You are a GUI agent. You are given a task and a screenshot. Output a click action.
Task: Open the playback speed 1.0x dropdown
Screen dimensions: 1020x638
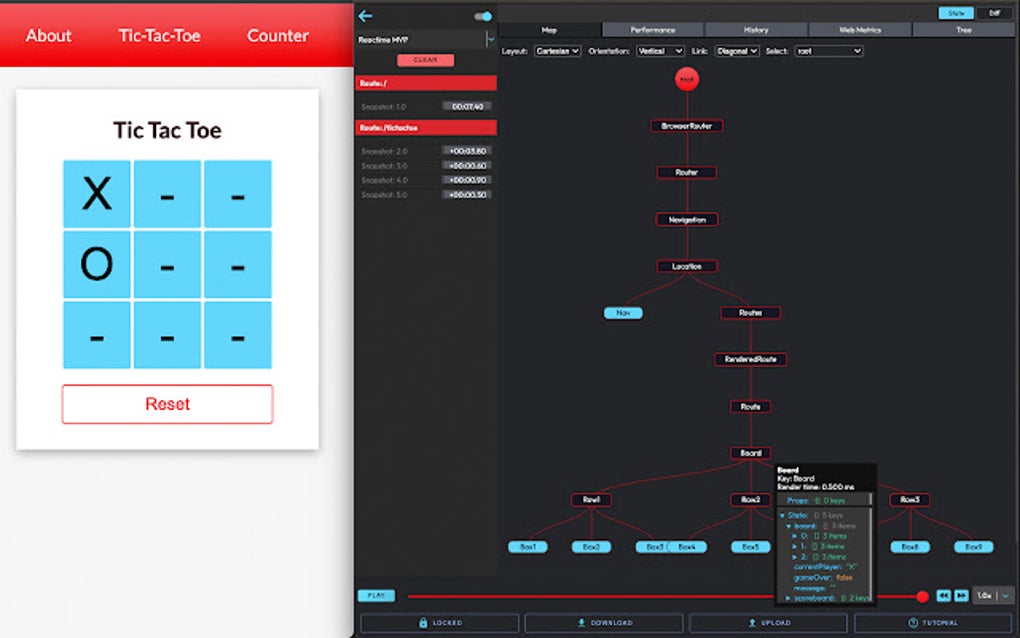993,596
